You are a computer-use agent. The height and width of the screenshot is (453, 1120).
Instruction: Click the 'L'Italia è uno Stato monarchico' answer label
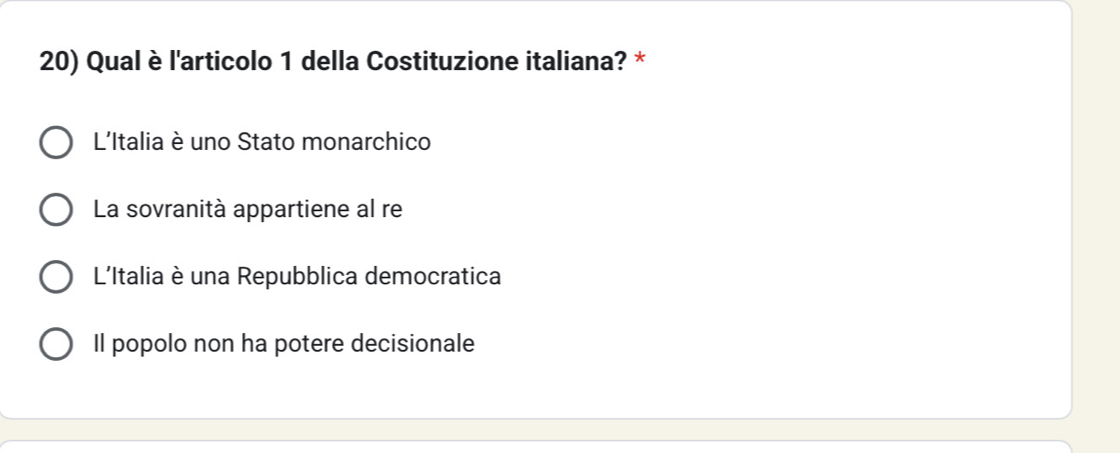pyautogui.click(x=262, y=143)
